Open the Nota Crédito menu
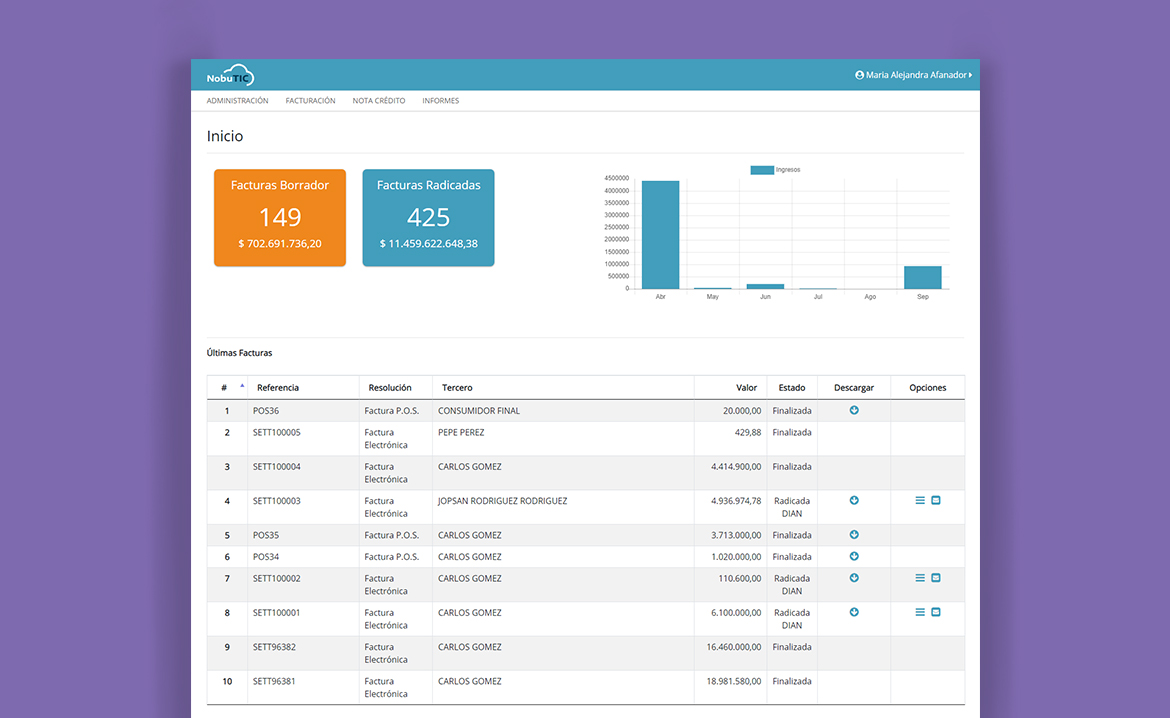The height and width of the screenshot is (718, 1170). pos(379,101)
